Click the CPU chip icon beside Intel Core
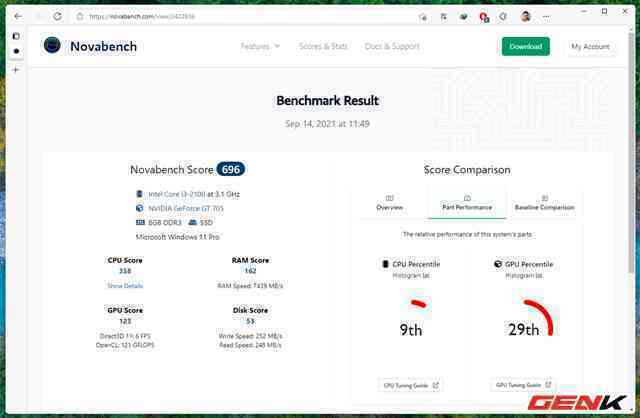 140,194
